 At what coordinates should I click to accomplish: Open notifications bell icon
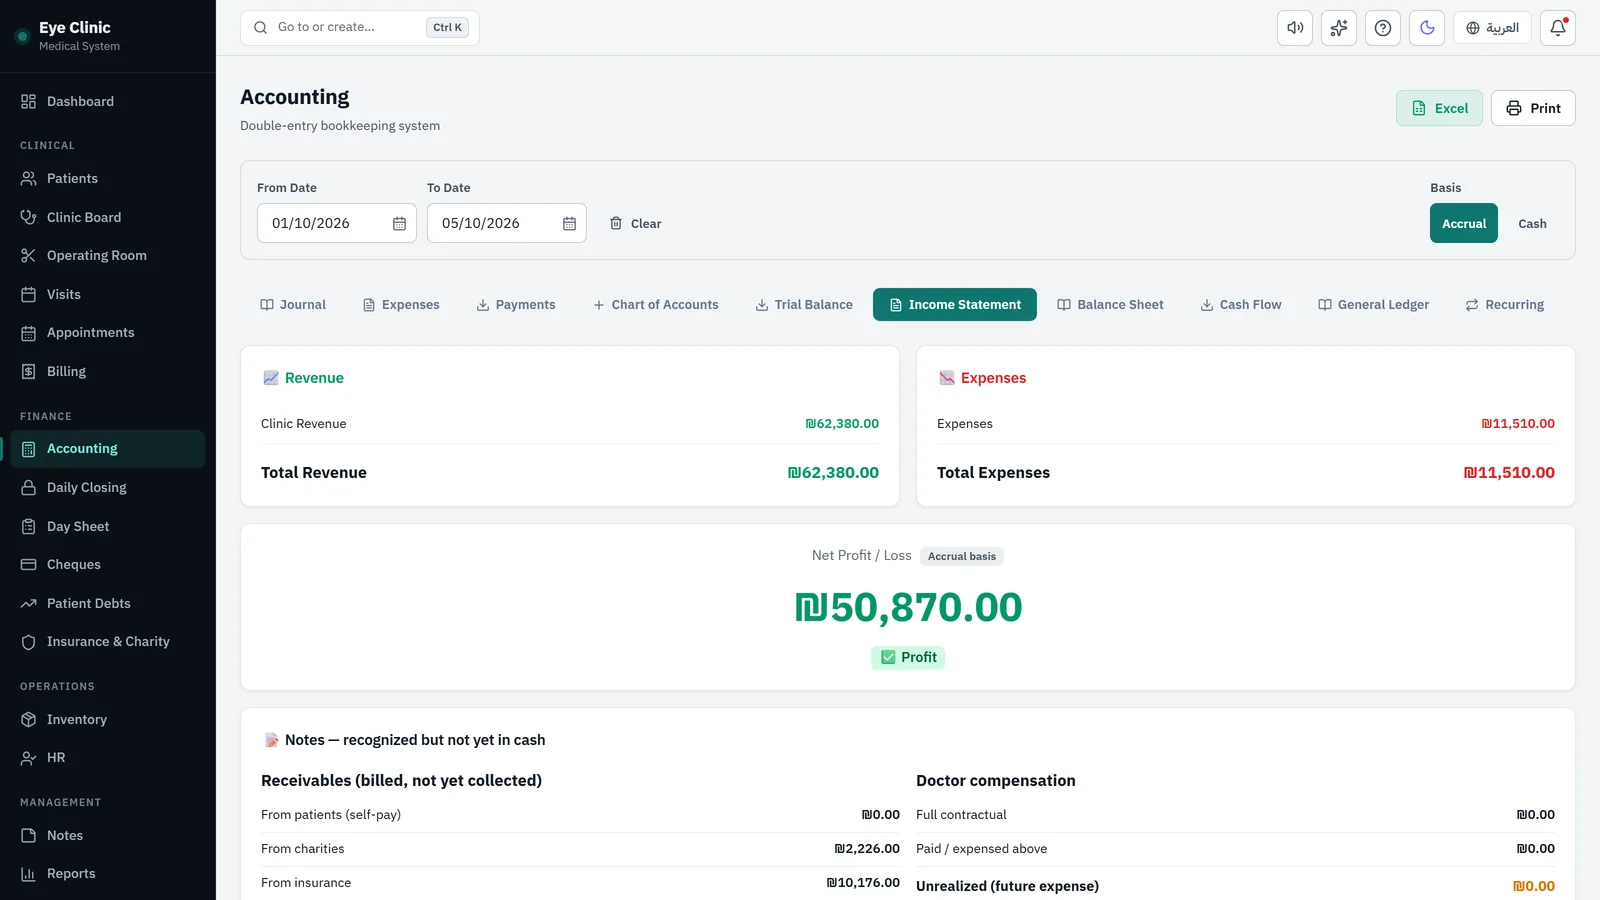1558,28
